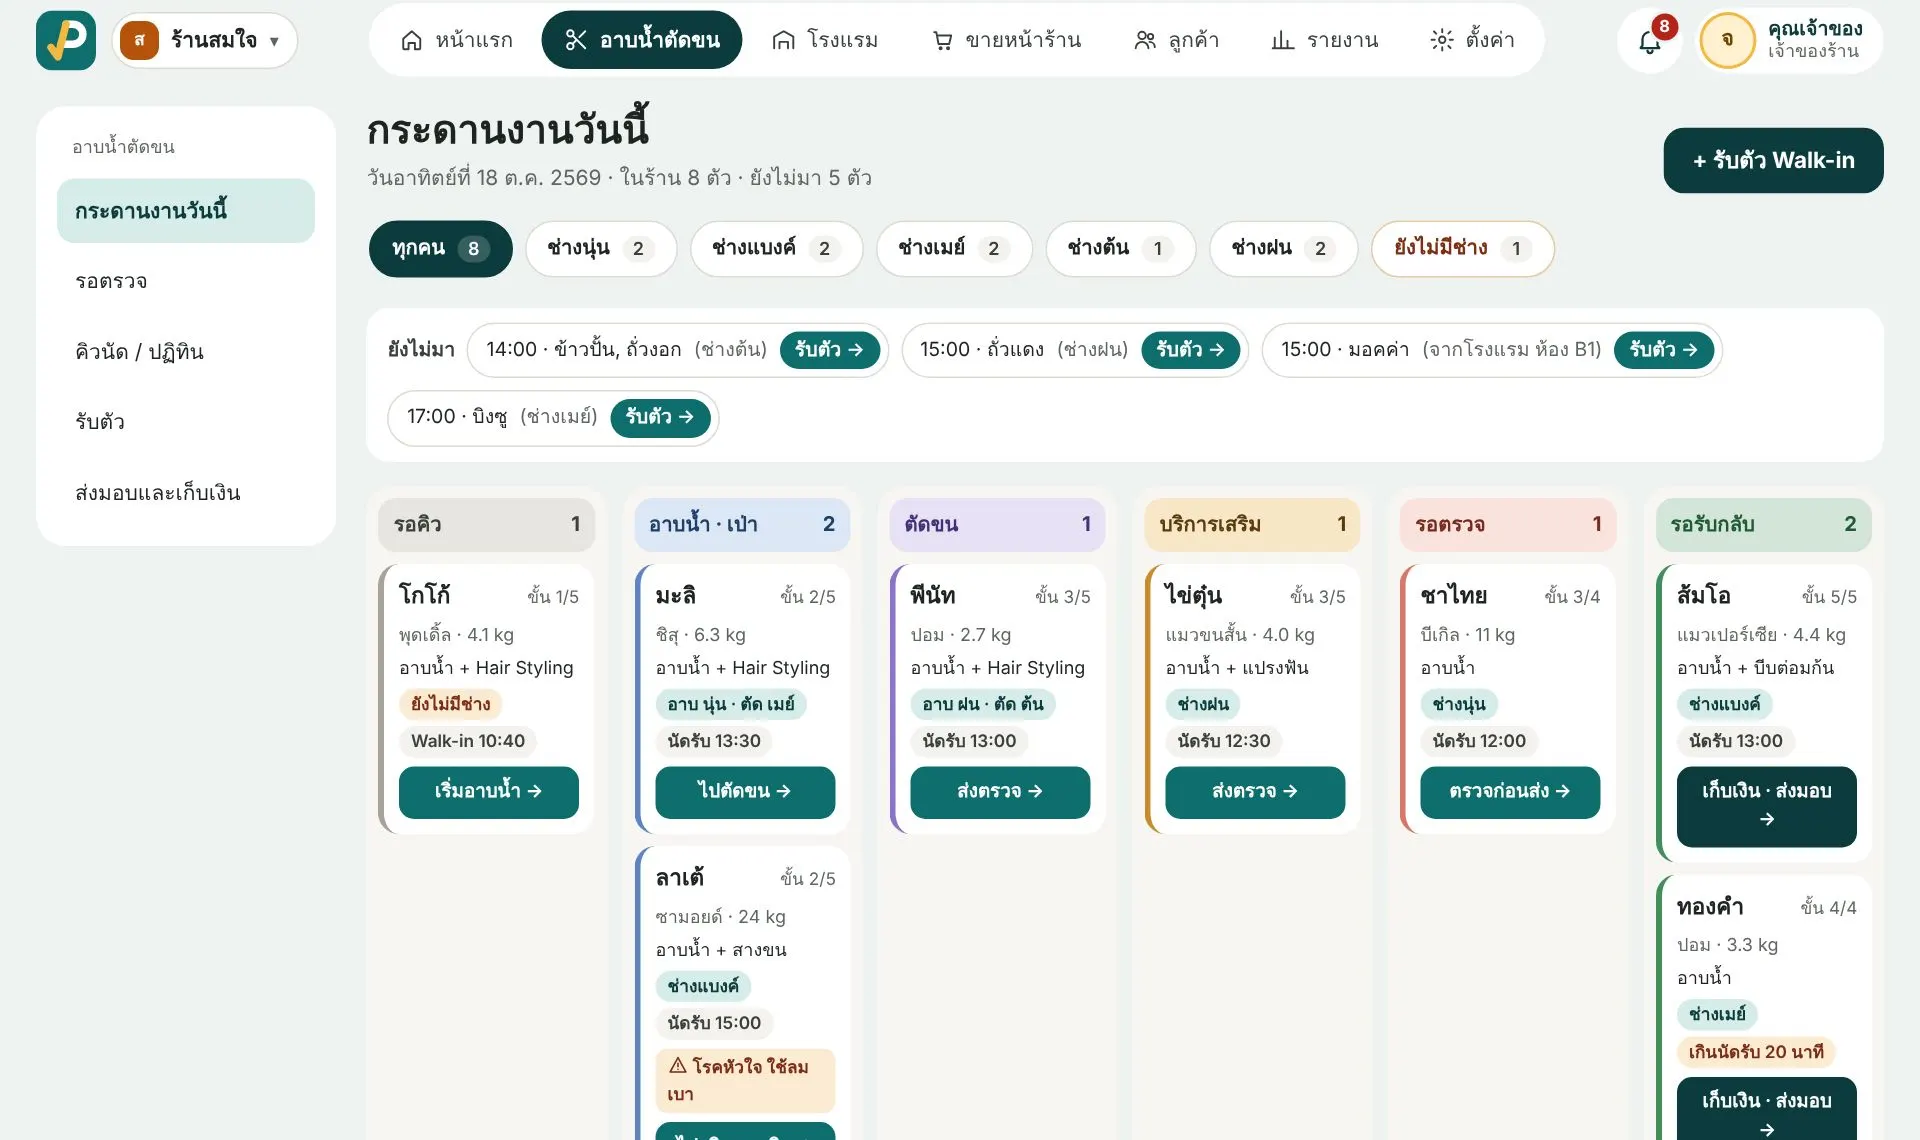Viewport: 1920px width, 1140px height.
Task: Open คุณเจ้าของ owner profile menu
Action: (x=1790, y=40)
